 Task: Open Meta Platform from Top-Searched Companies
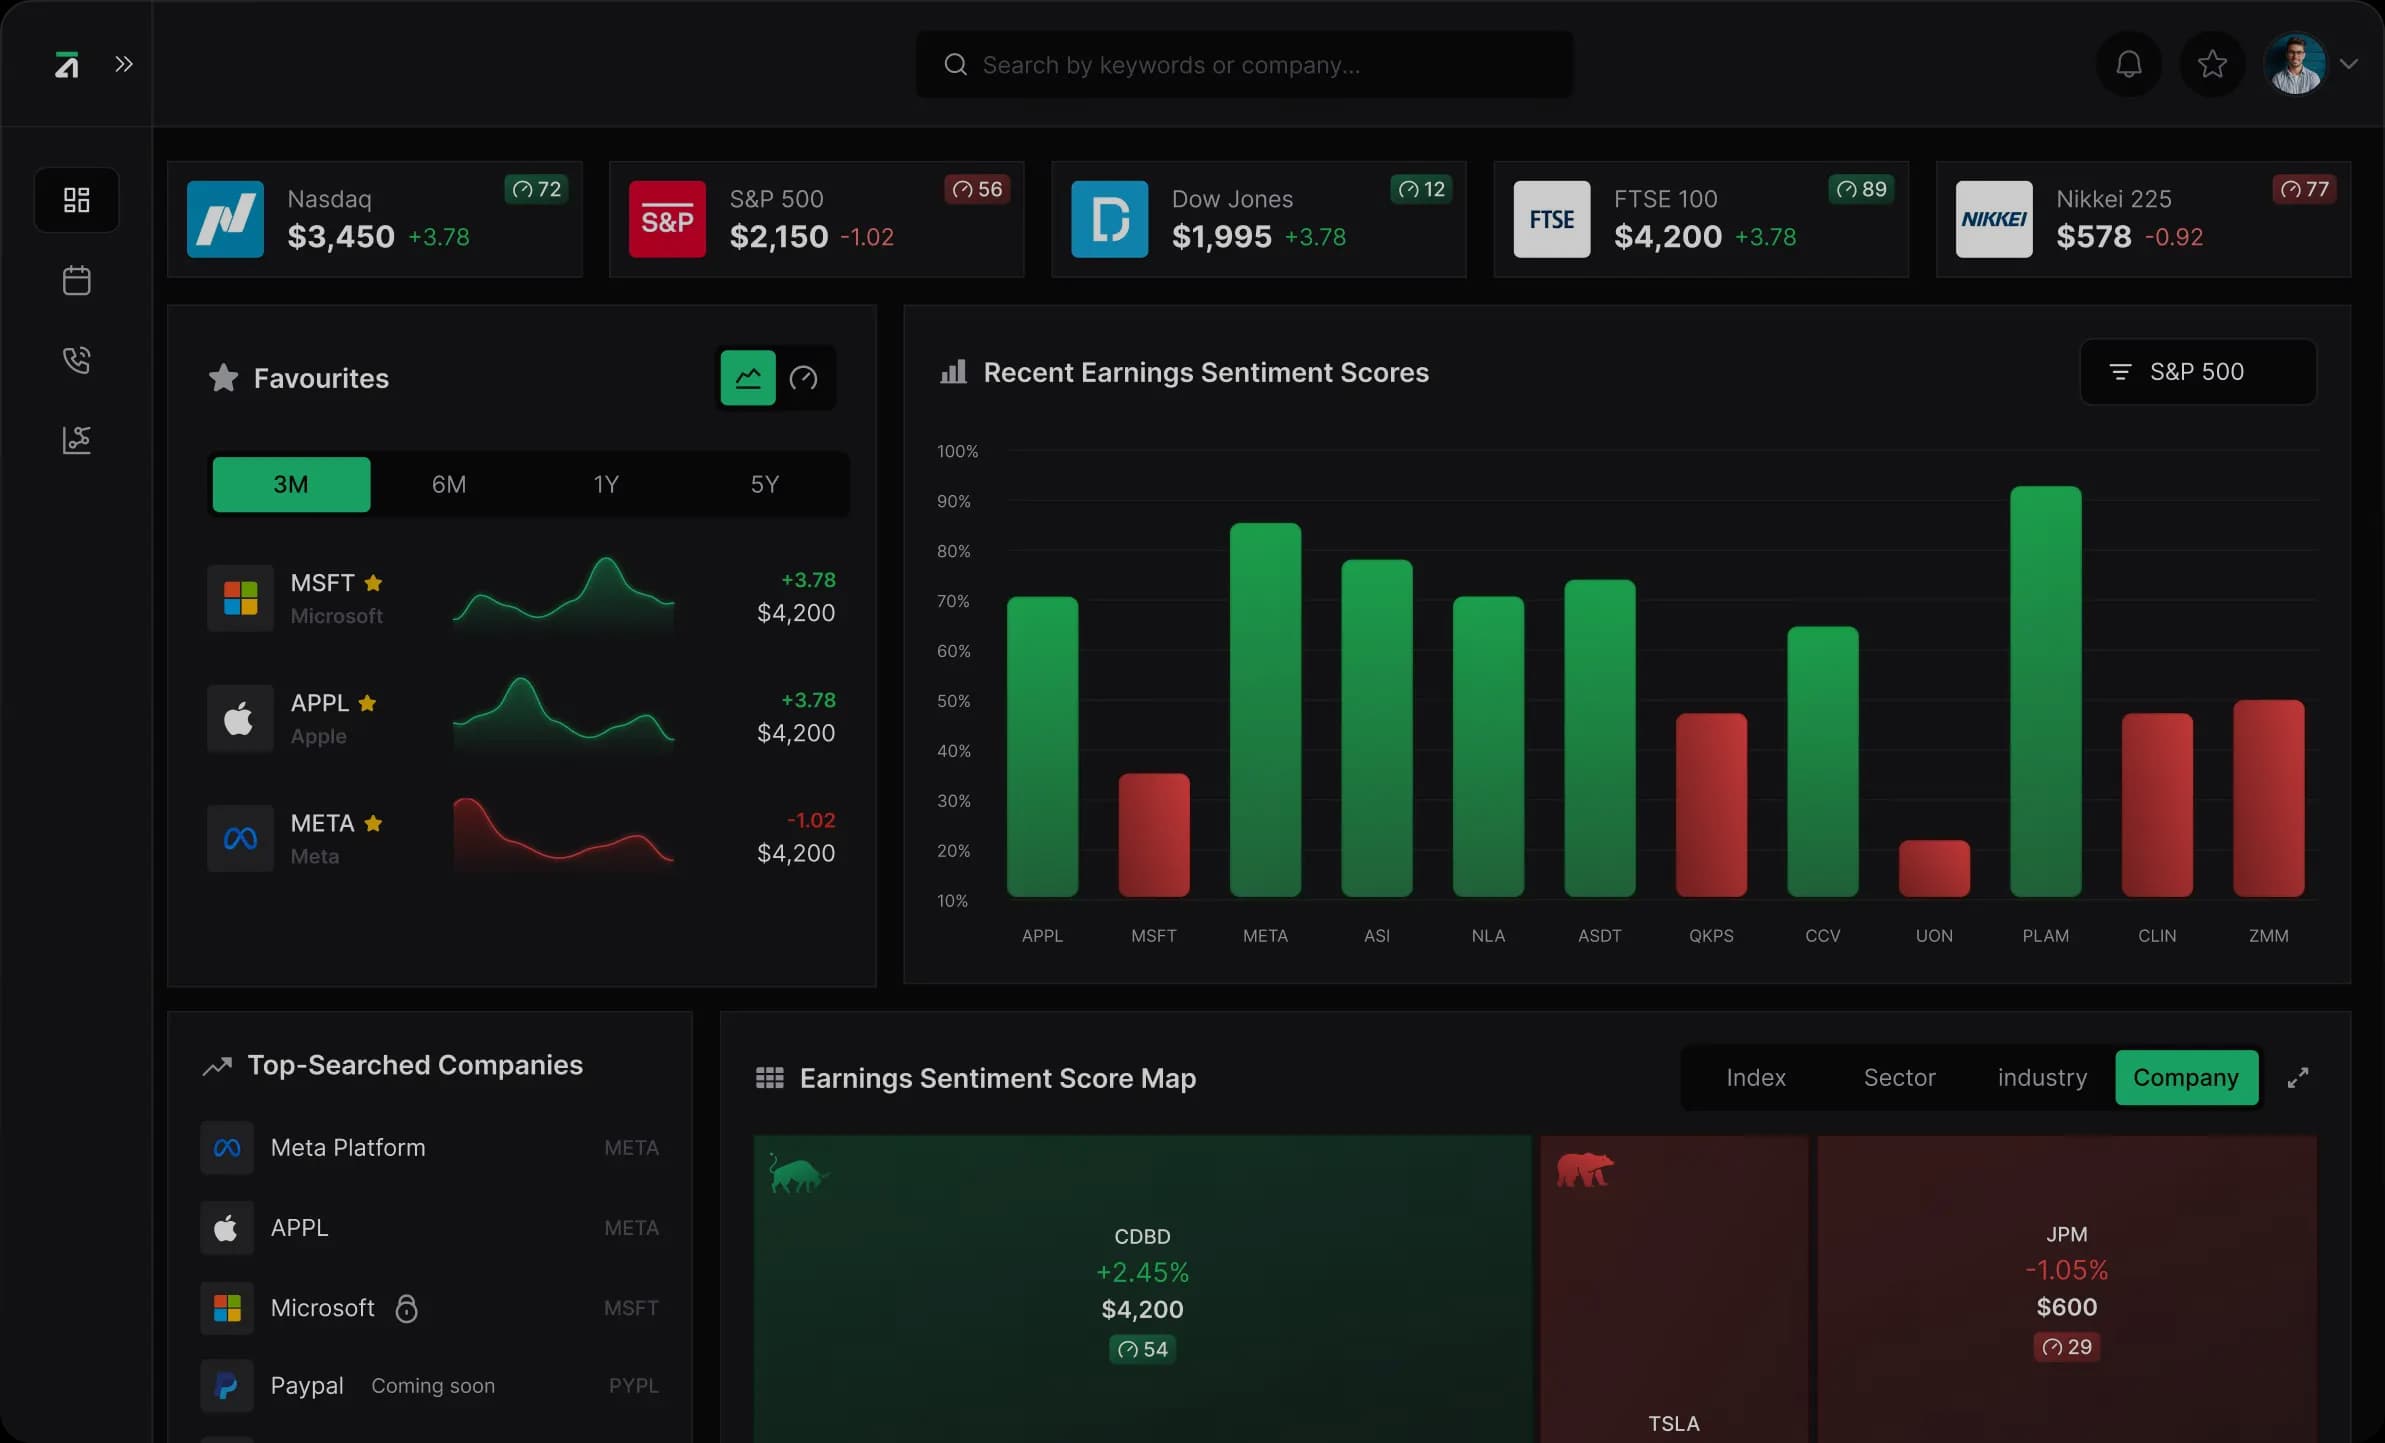pyautogui.click(x=348, y=1147)
